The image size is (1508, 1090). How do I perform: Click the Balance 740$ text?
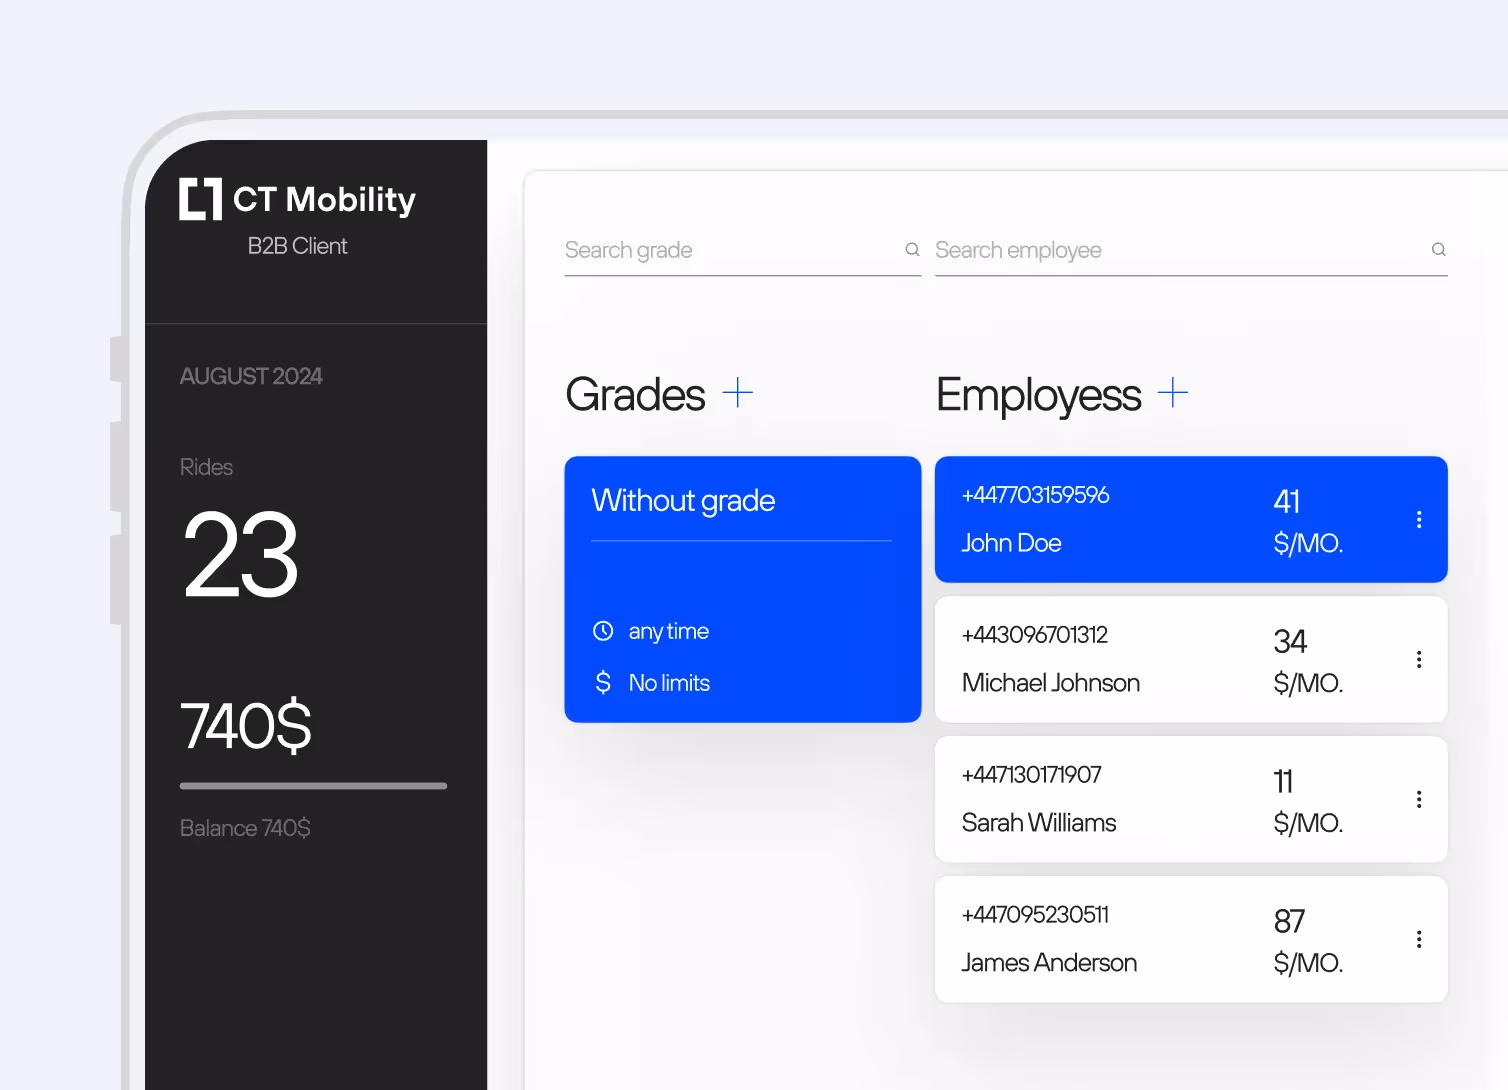pyautogui.click(x=245, y=828)
